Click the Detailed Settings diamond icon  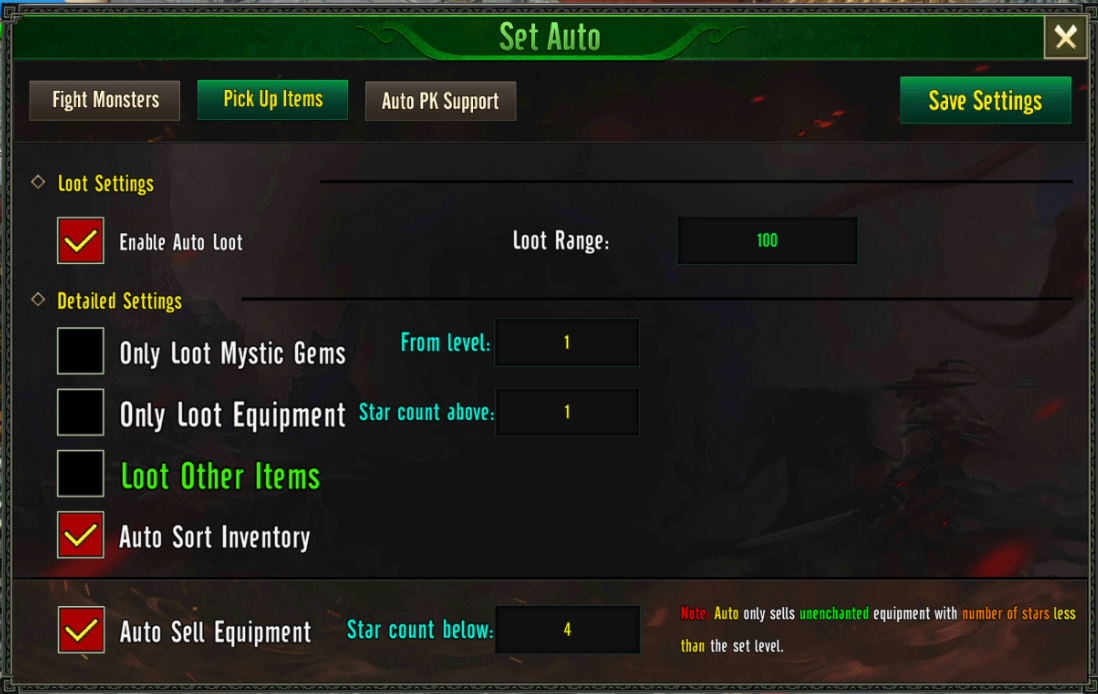point(39,300)
